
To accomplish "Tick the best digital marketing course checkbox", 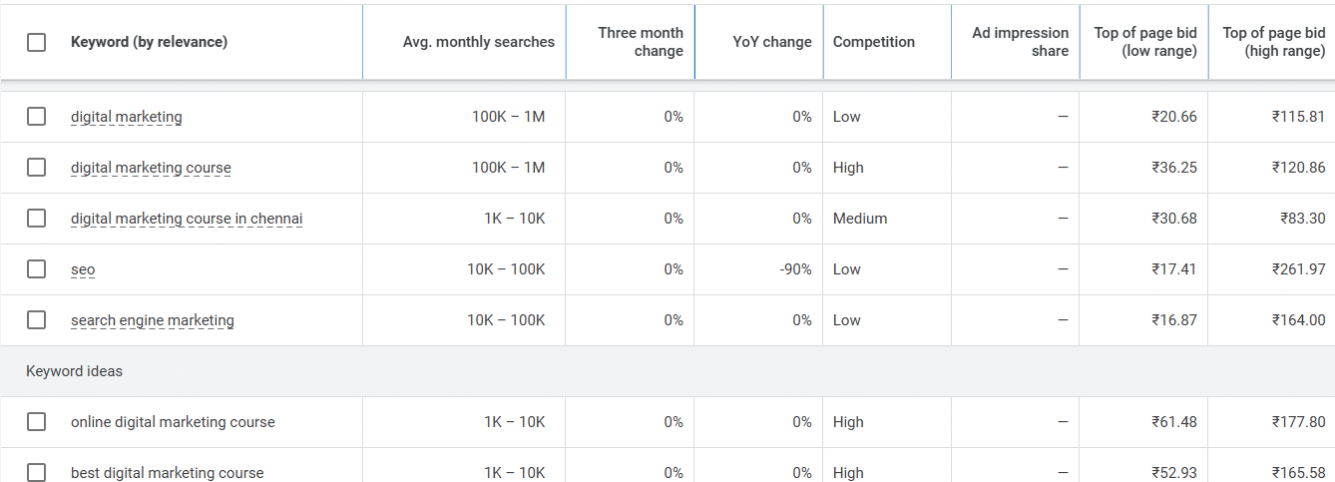I will point(36,472).
